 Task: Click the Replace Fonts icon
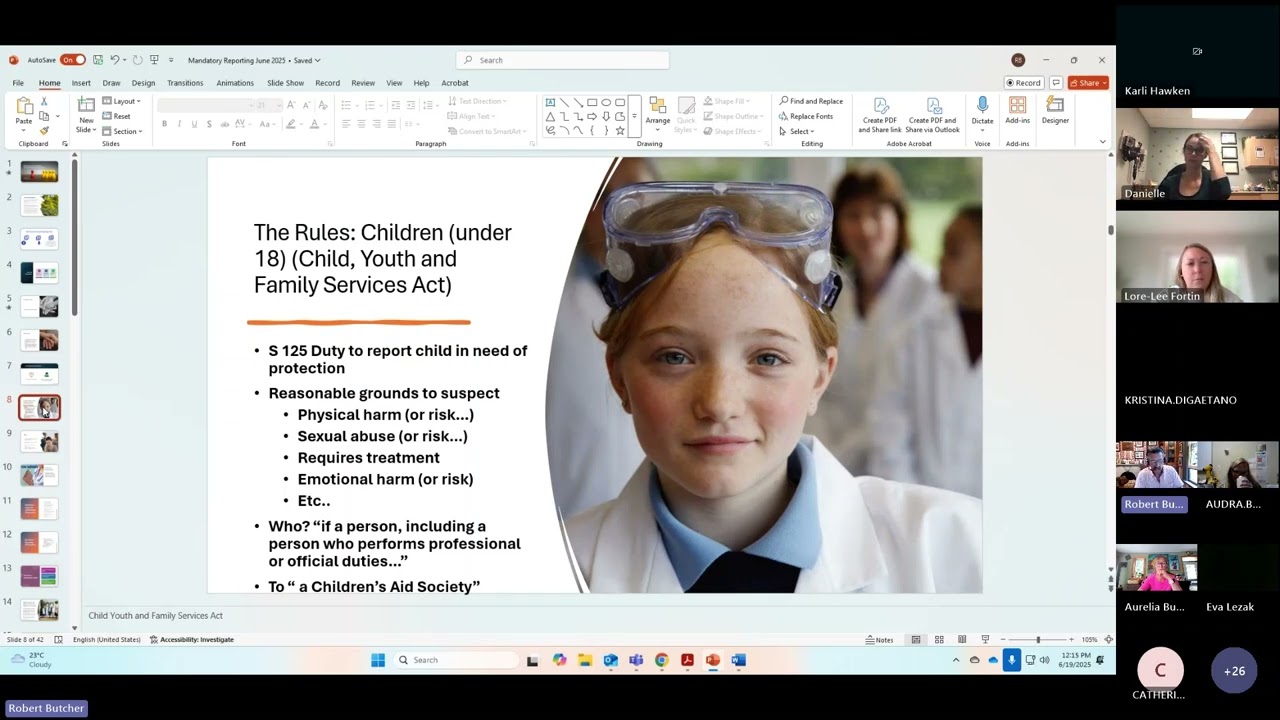pyautogui.click(x=806, y=116)
